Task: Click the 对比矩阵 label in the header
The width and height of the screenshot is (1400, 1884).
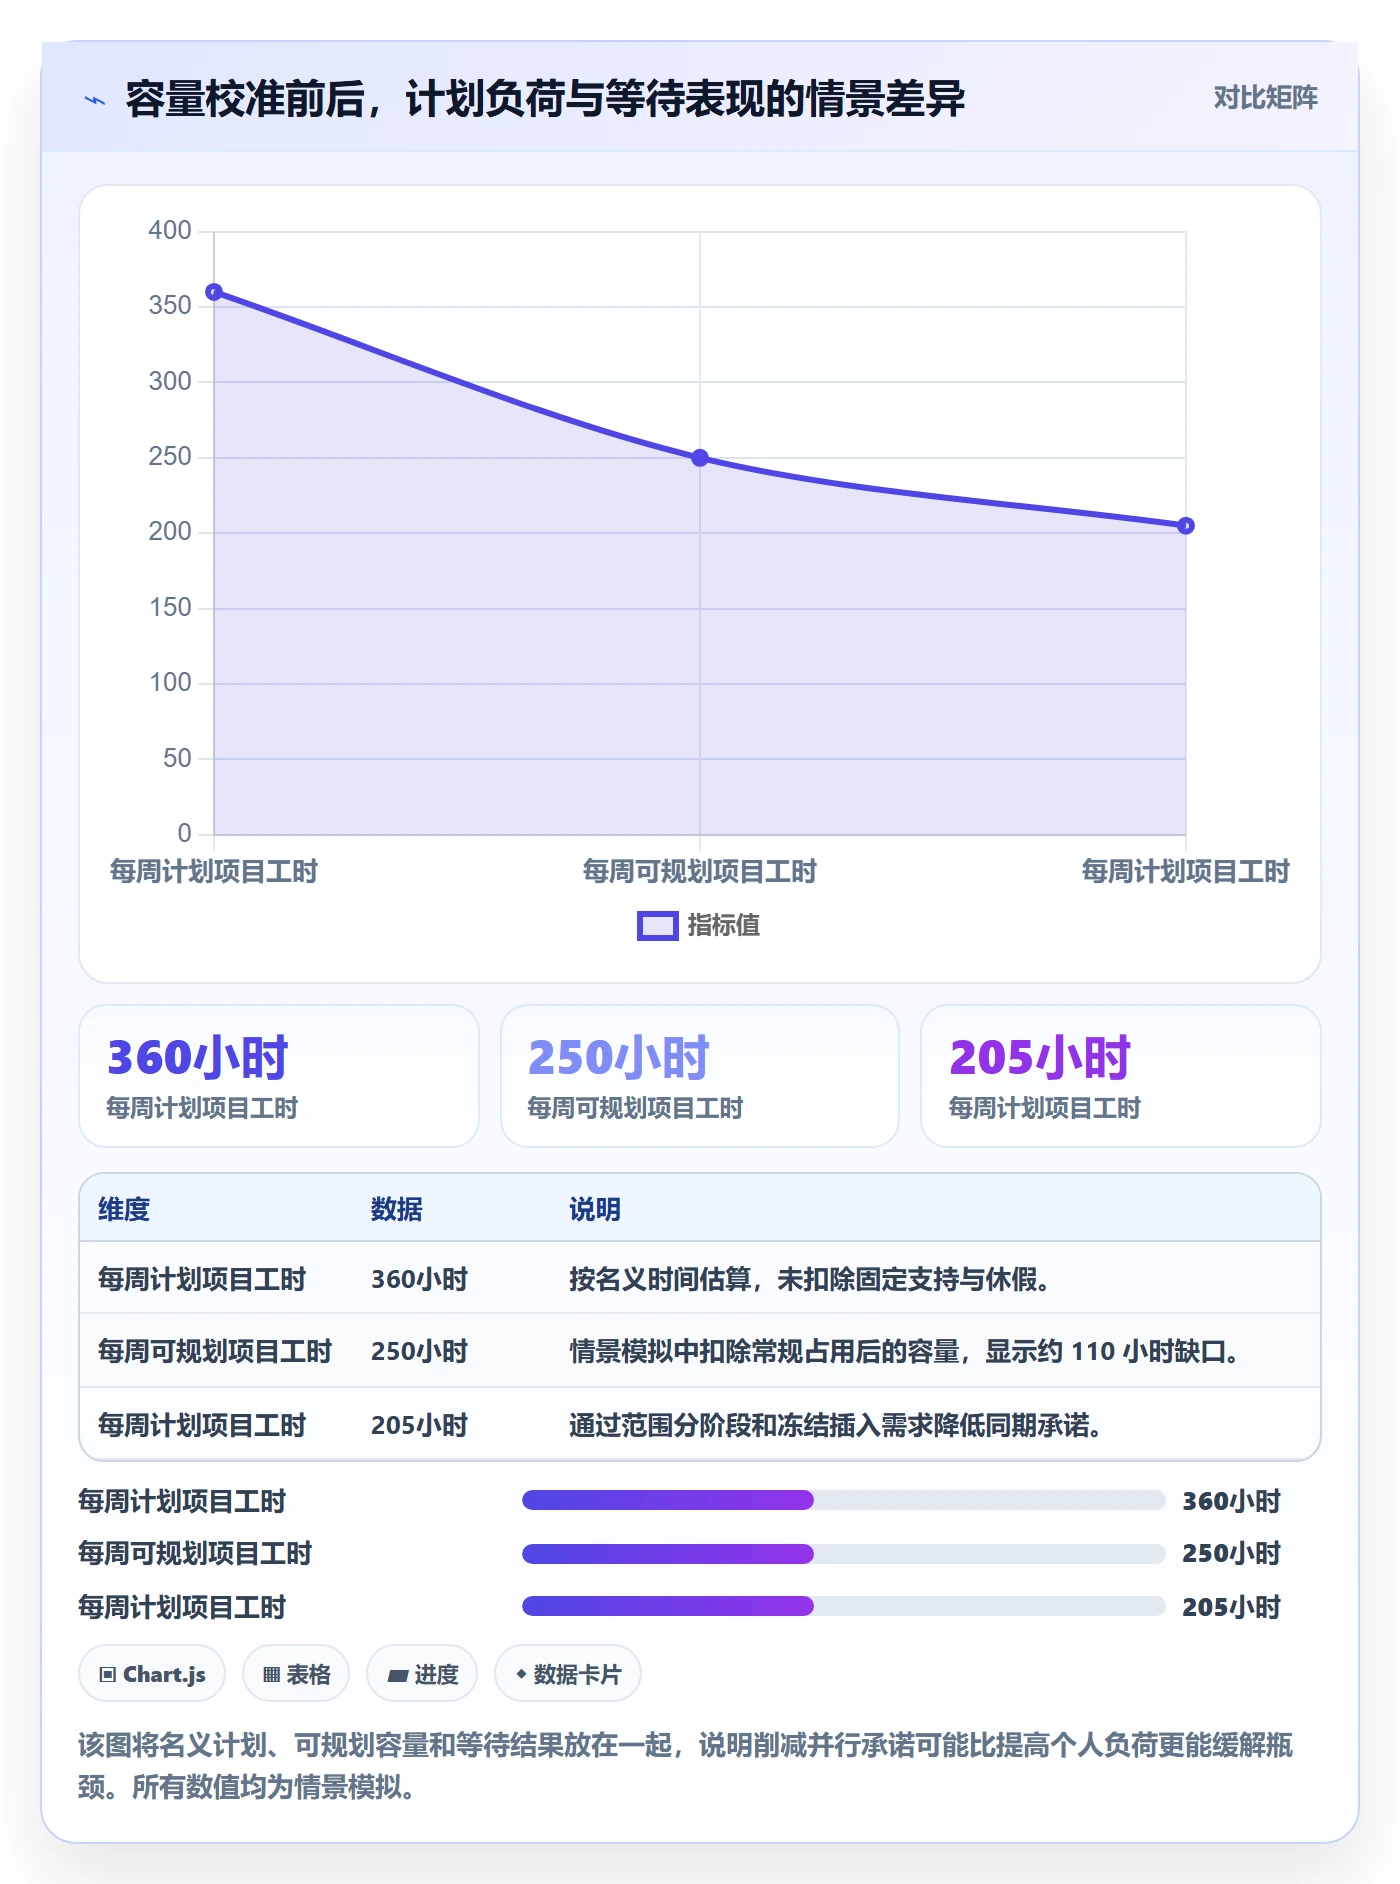Action: (1265, 98)
